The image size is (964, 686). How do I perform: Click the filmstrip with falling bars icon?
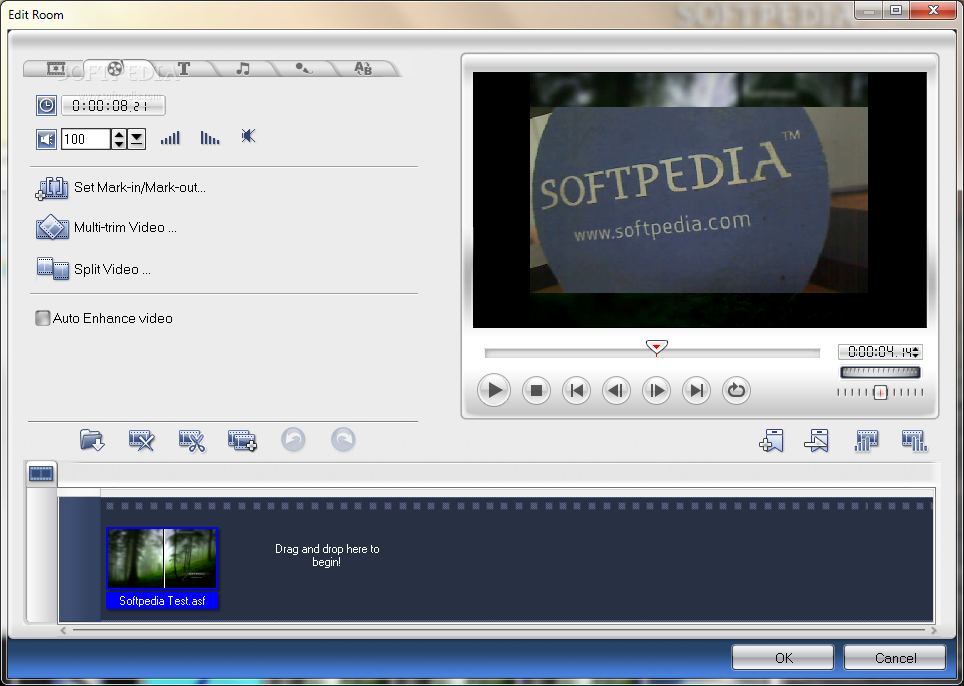[914, 440]
